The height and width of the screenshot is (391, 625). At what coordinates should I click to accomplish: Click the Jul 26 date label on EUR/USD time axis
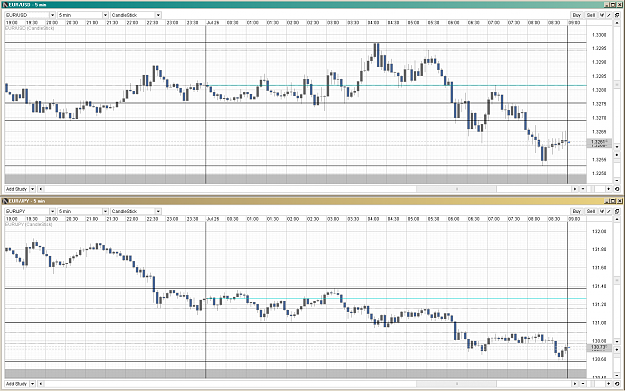(x=213, y=23)
